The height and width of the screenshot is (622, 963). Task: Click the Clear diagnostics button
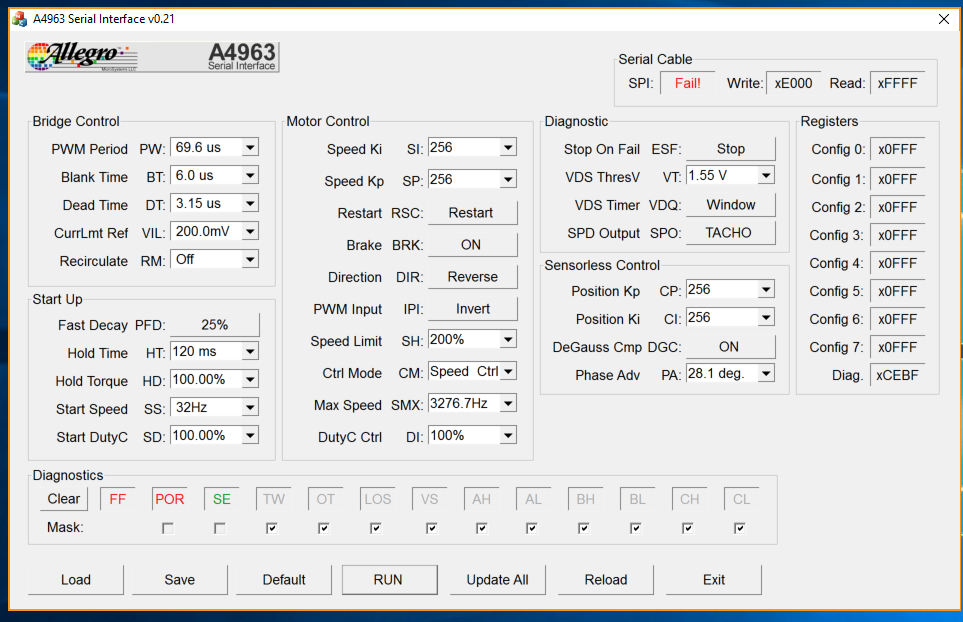pyautogui.click(x=64, y=499)
